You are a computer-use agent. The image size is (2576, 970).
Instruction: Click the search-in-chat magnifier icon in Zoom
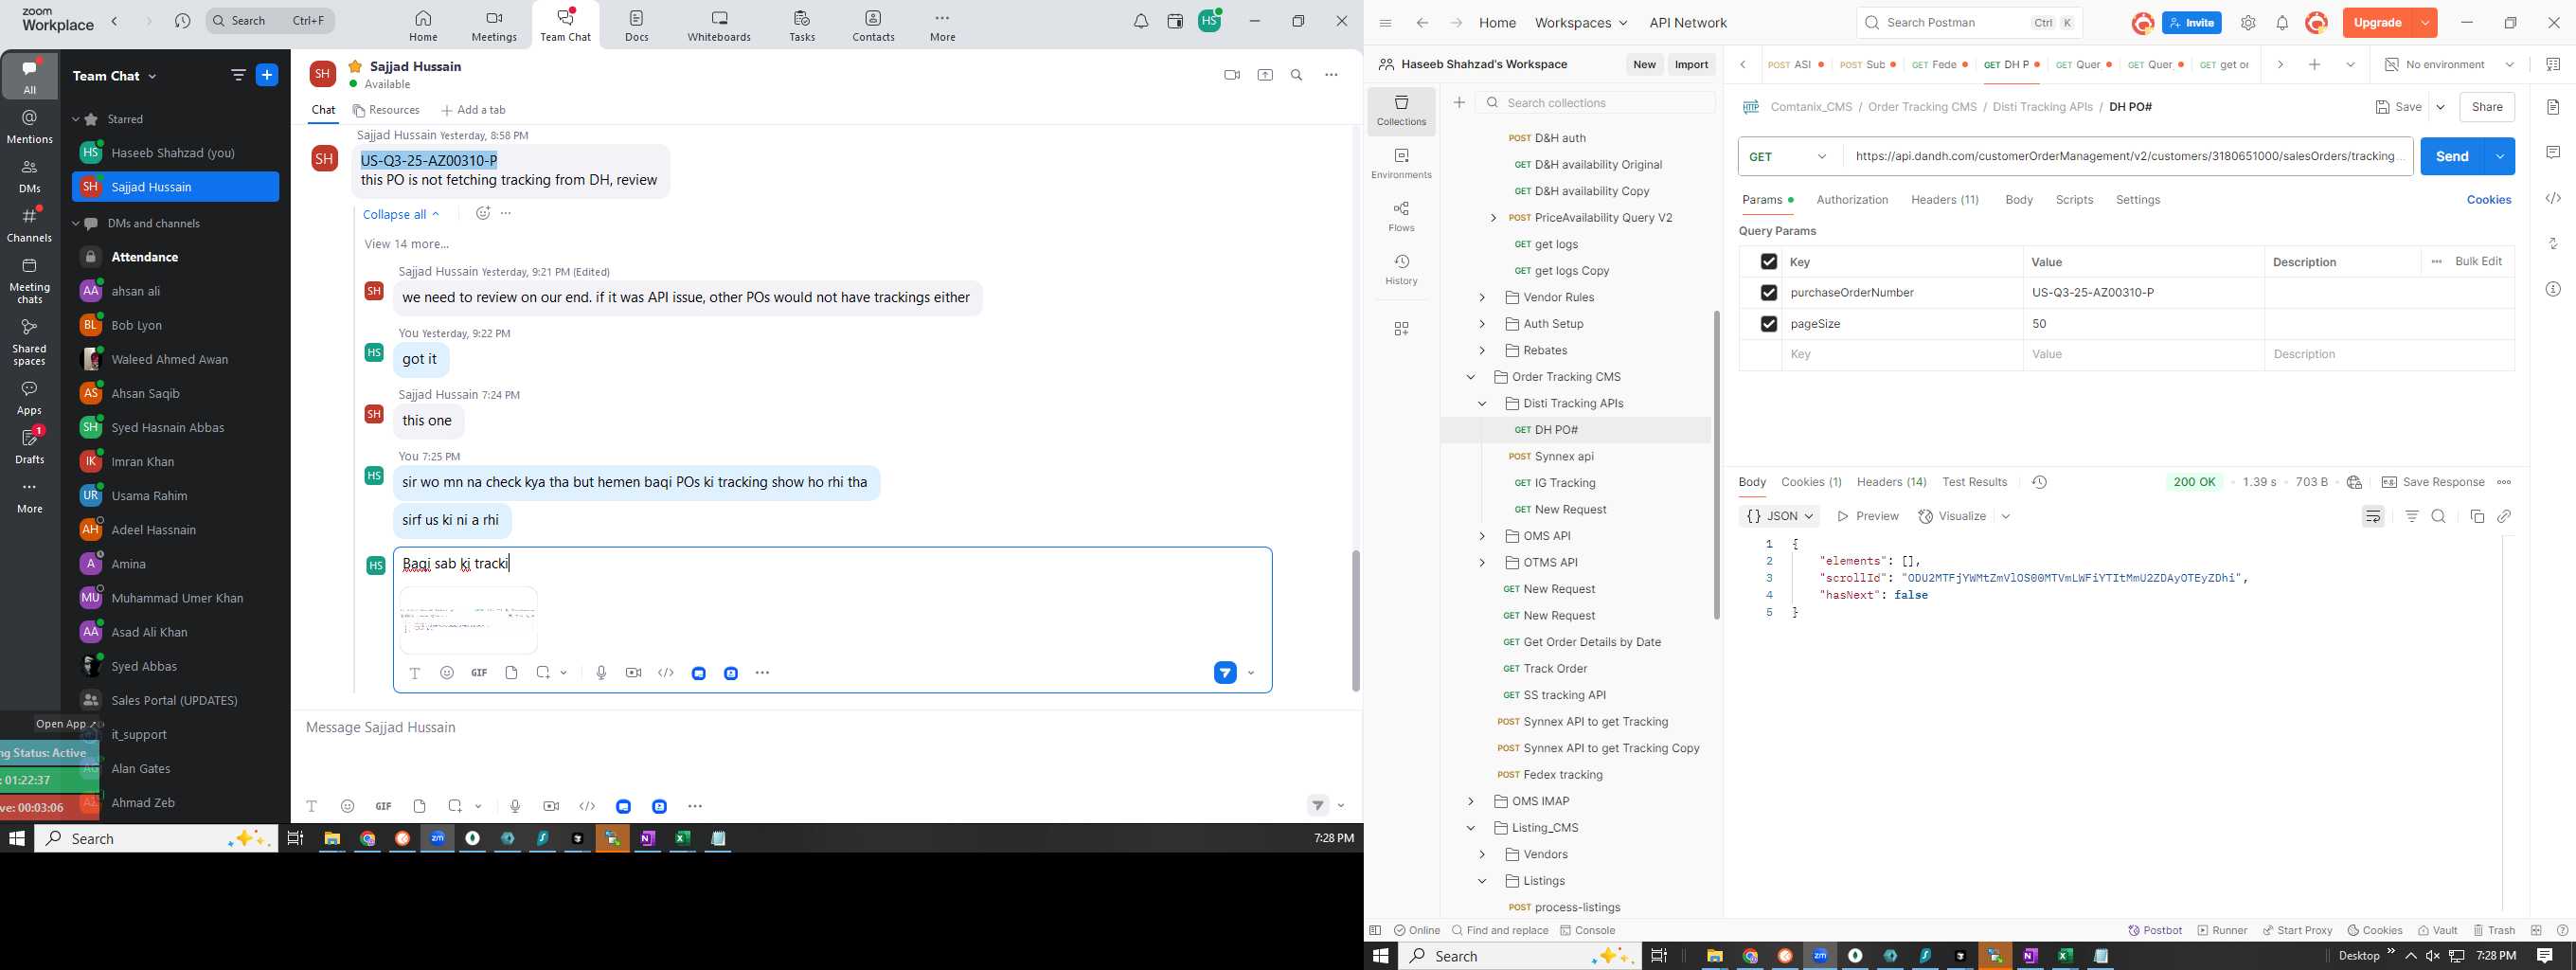tap(1297, 75)
